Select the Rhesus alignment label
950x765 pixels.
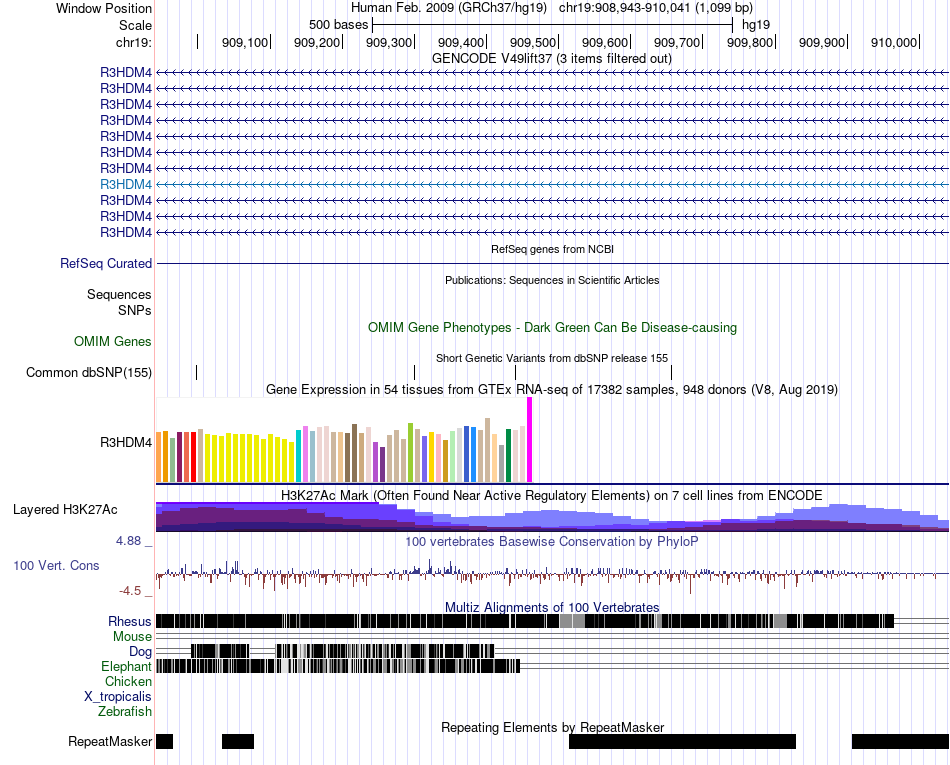pos(130,621)
